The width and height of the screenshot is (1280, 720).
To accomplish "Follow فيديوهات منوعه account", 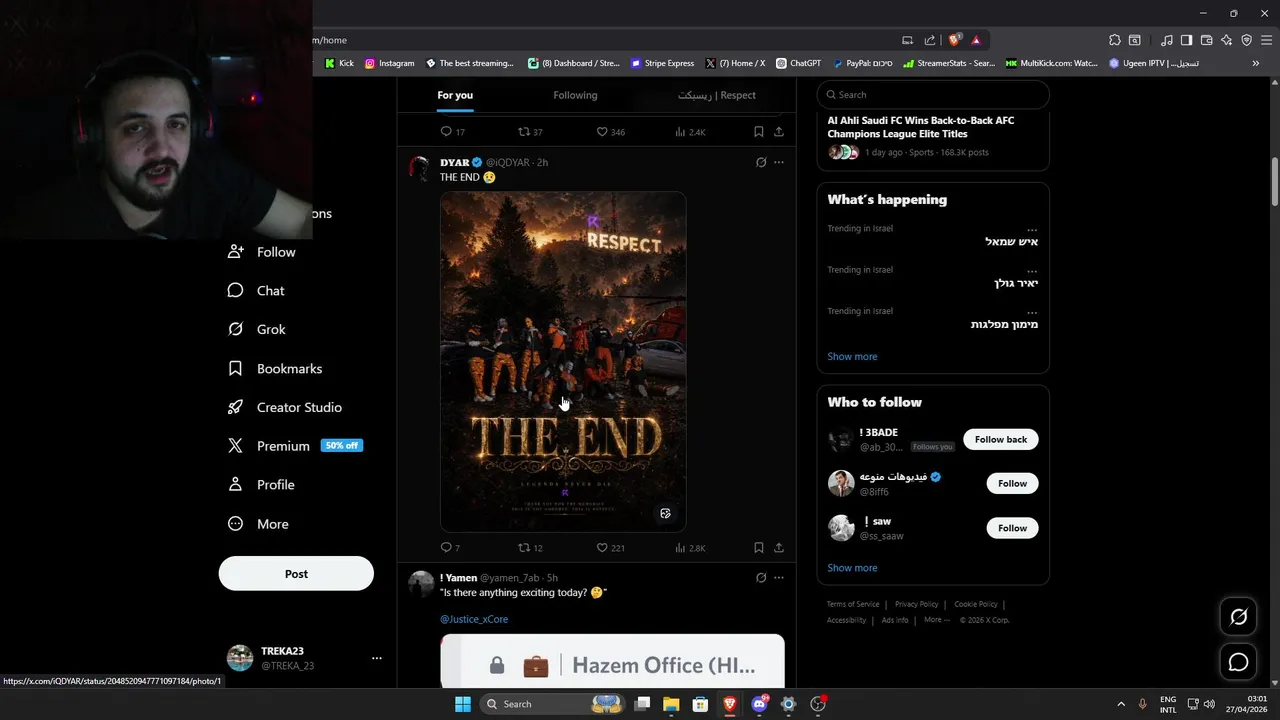I will click(x=1012, y=483).
